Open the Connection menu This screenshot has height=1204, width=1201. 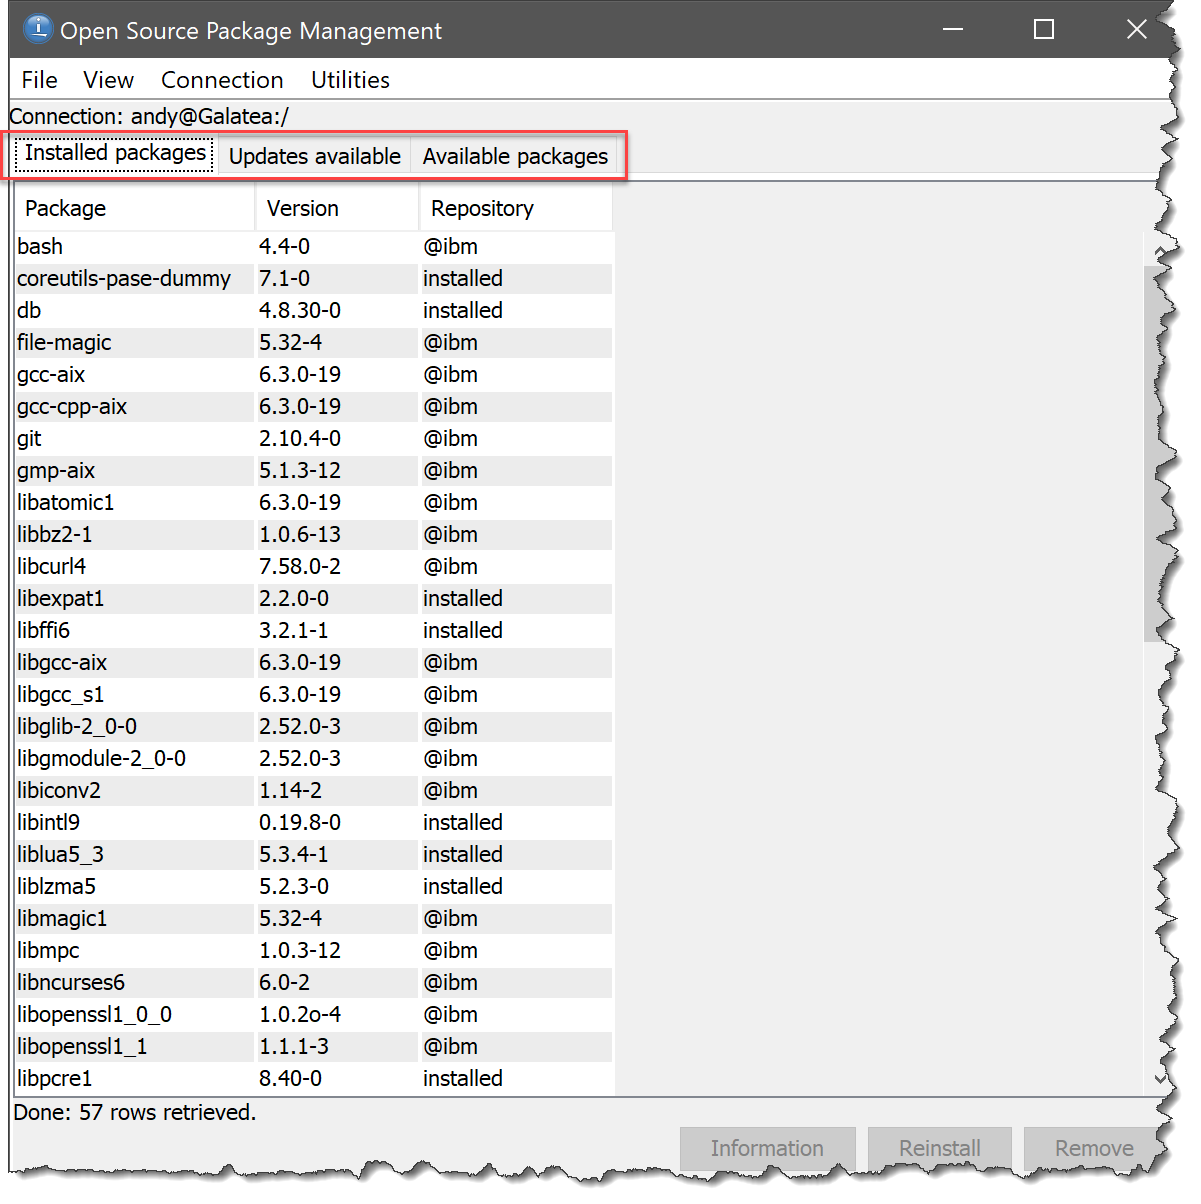[x=222, y=80]
